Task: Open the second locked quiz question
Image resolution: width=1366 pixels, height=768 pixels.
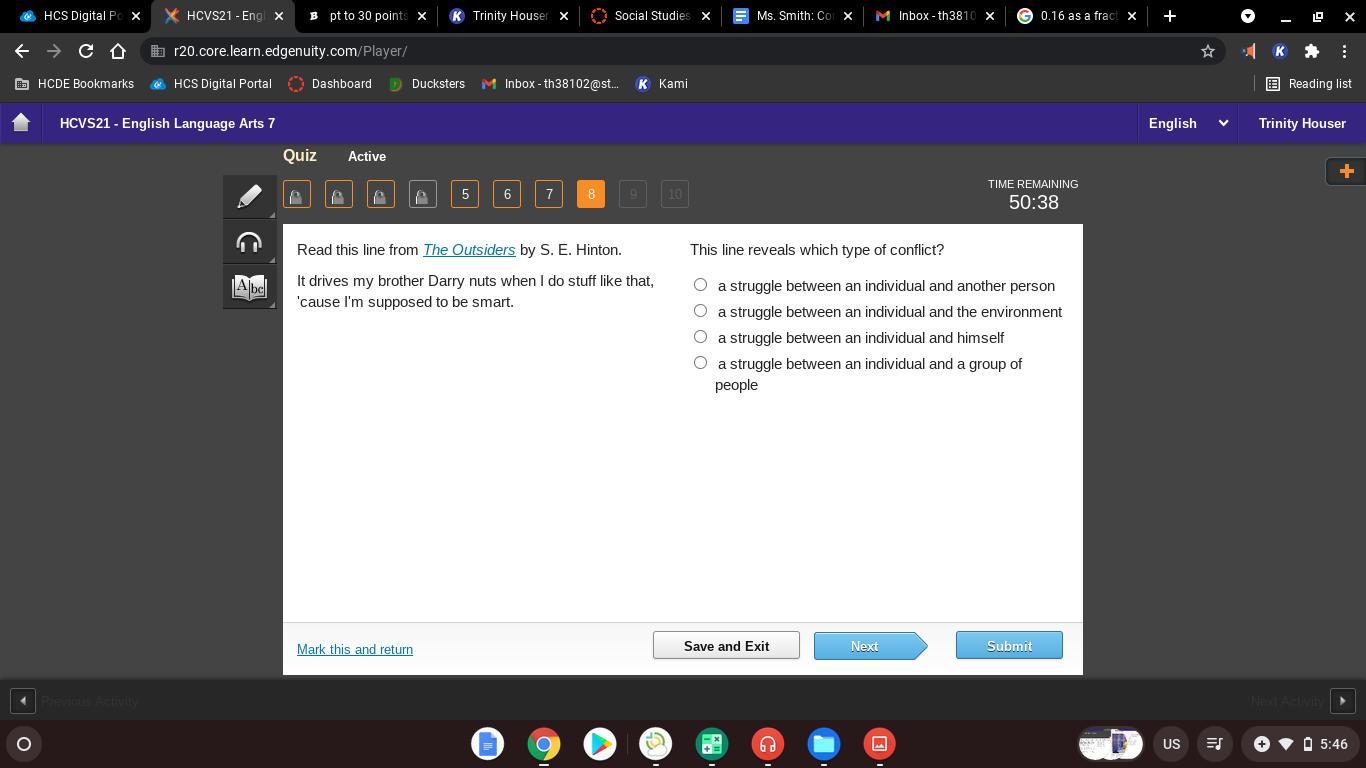Action: pos(339,194)
